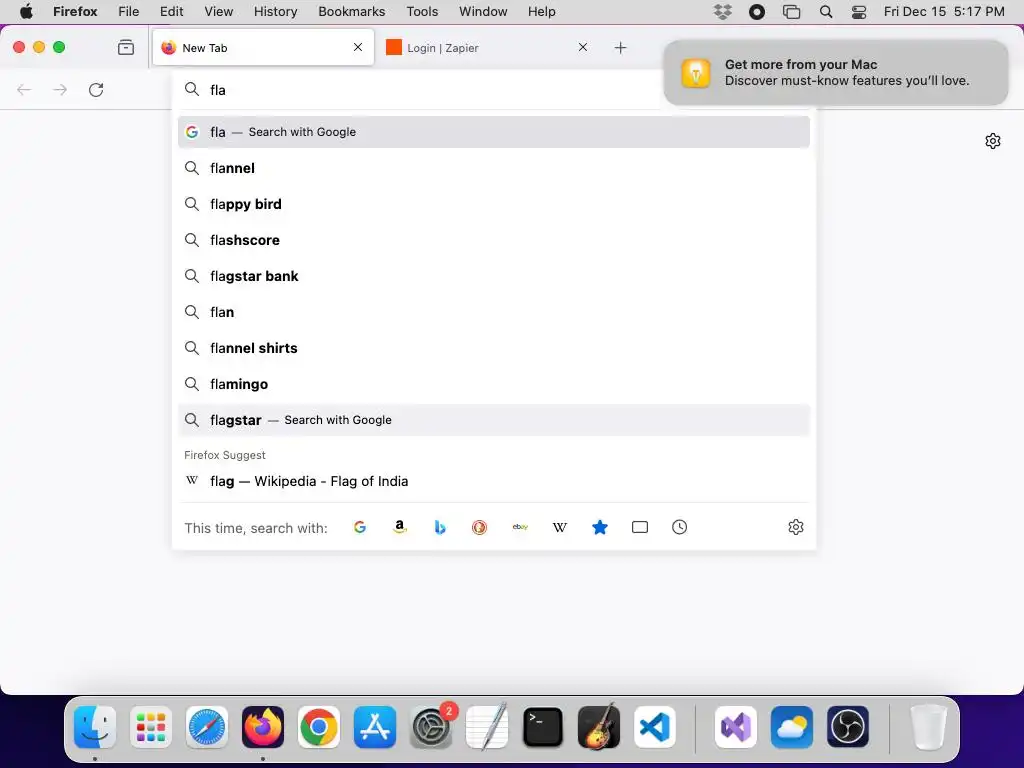This screenshot has width=1024, height=768.
Task: Open Dropbox menu bar icon
Action: tap(722, 12)
